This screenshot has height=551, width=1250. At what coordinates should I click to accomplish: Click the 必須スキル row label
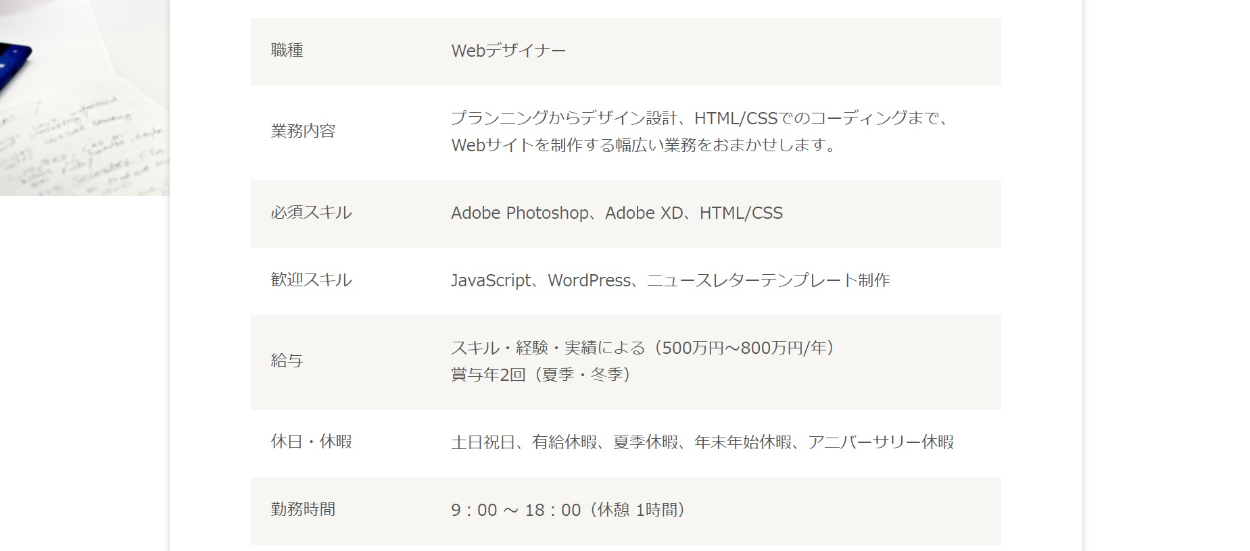pyautogui.click(x=311, y=213)
